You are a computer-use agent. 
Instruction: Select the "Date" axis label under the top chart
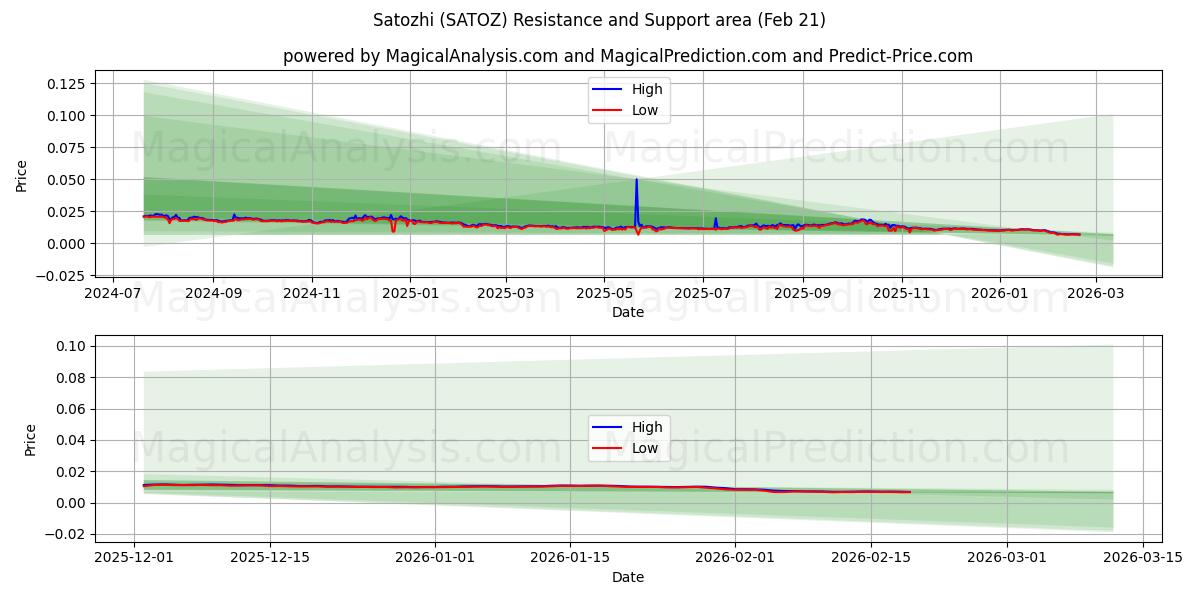(628, 312)
